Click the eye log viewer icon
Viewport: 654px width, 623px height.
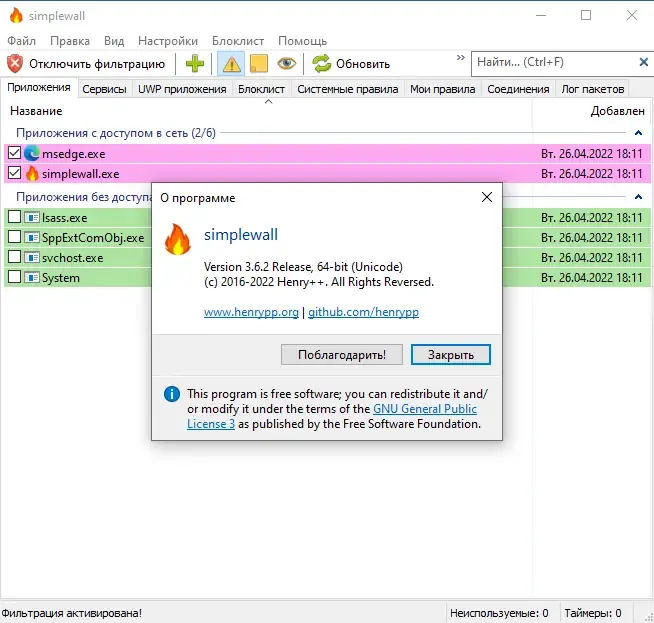(x=287, y=64)
